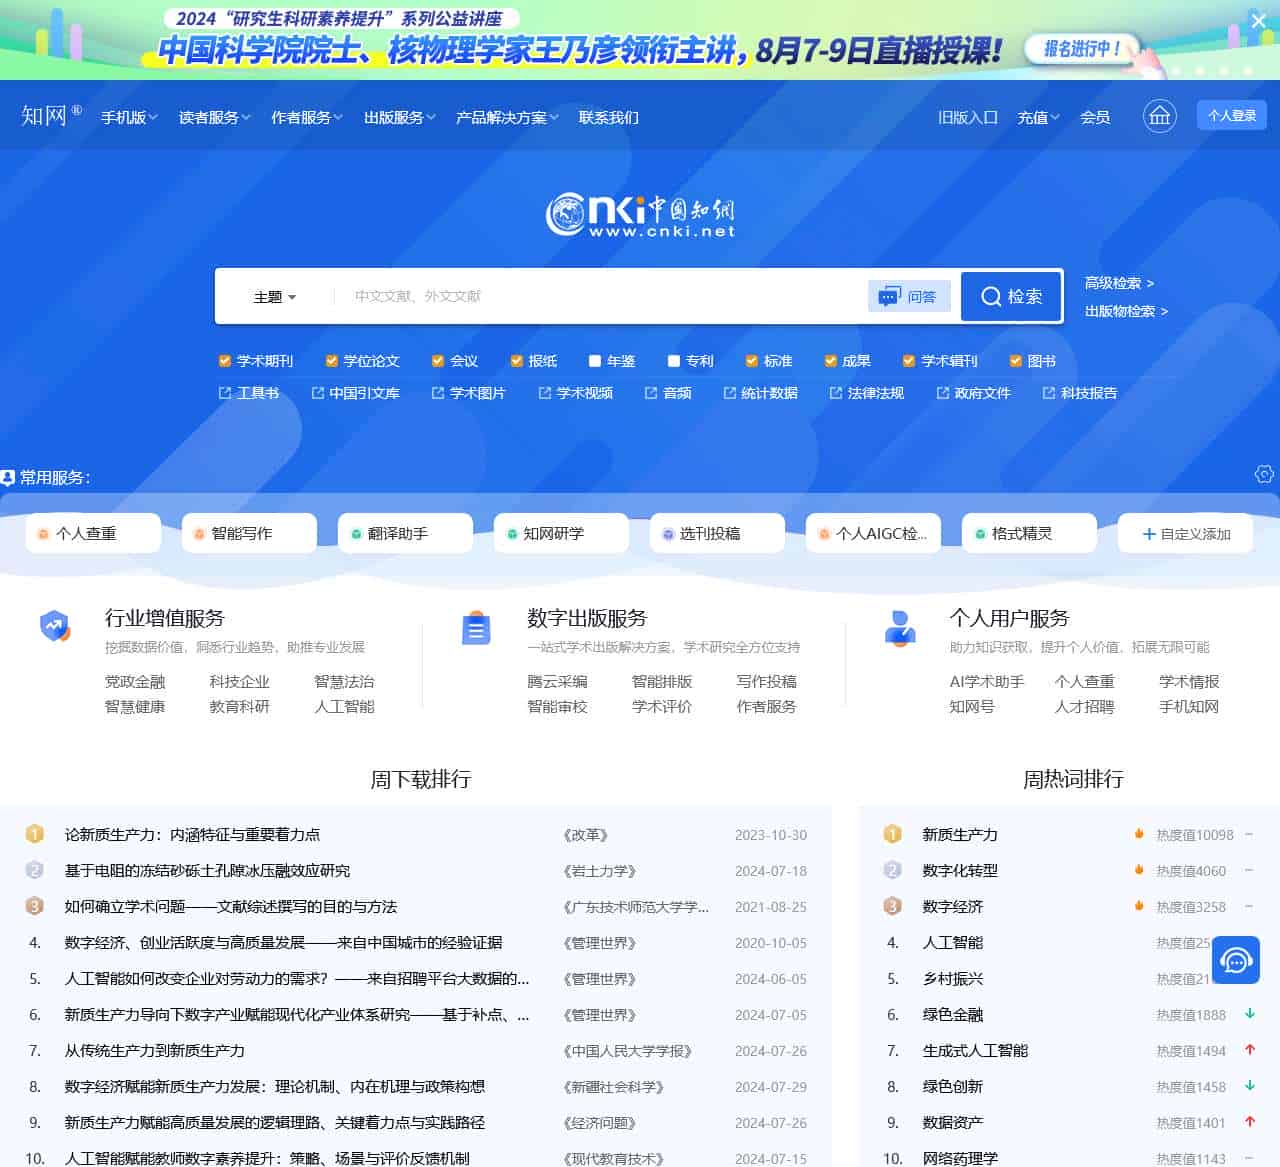
Task: Open the common services settings gear
Action: (x=1264, y=474)
